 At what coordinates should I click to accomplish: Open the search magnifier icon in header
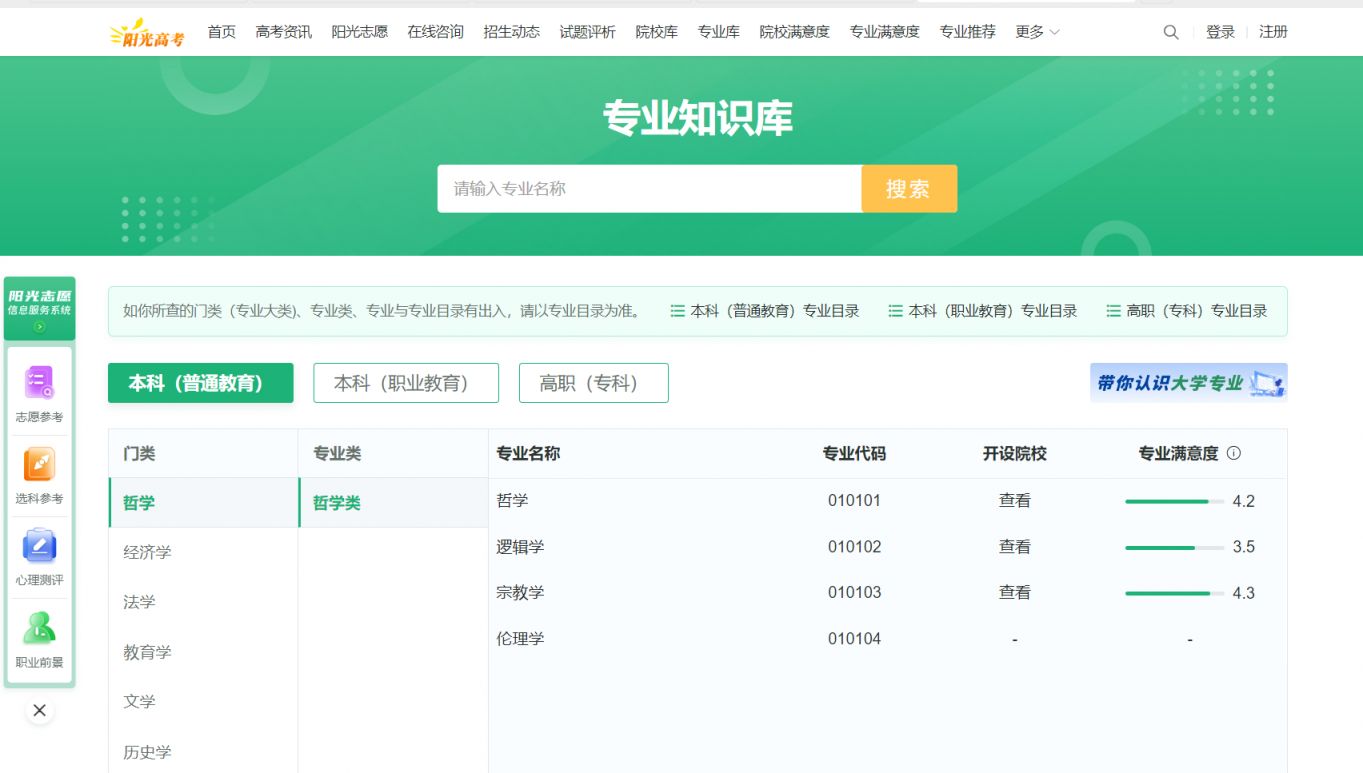point(1171,32)
